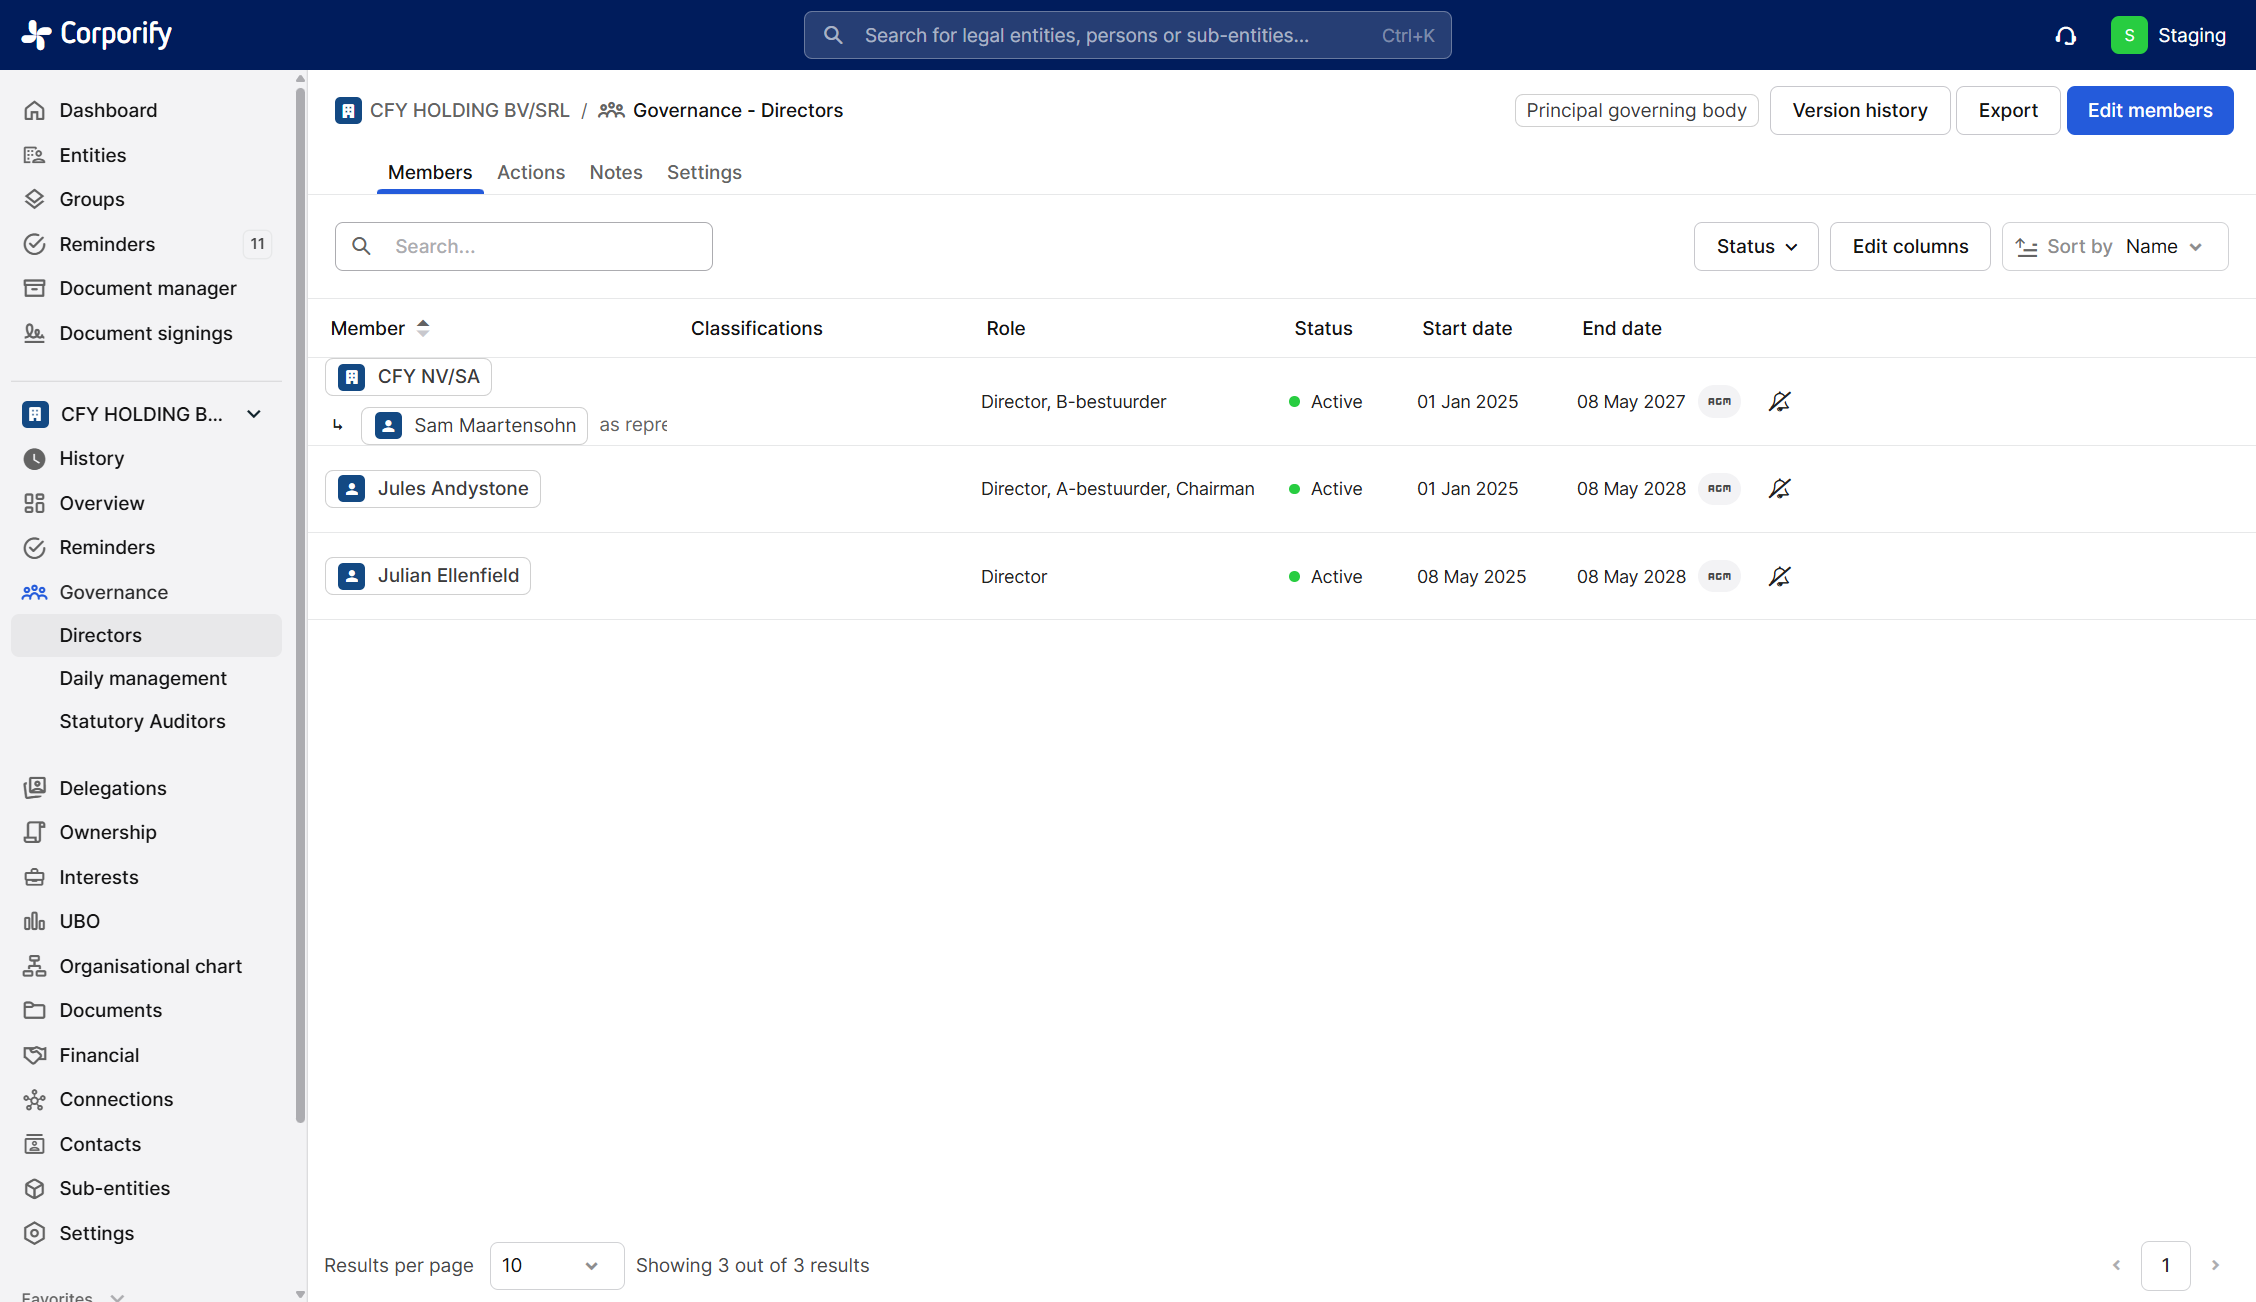Open the Sort by Name dropdown
Screen dimensions: 2256x1302
2114,247
